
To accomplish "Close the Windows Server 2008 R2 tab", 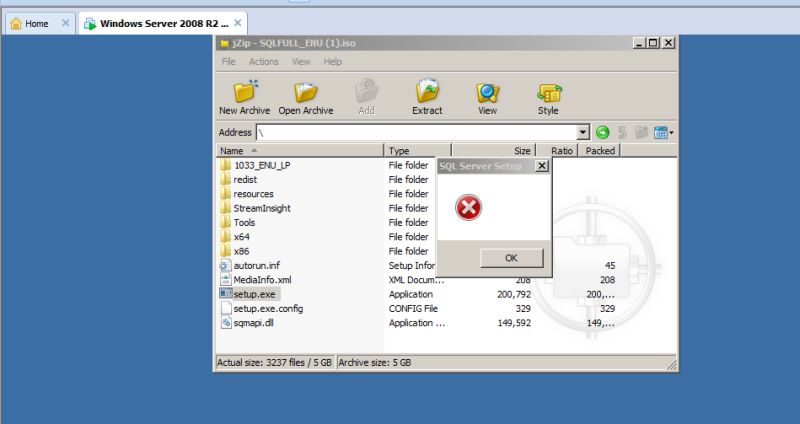I will (x=238, y=23).
